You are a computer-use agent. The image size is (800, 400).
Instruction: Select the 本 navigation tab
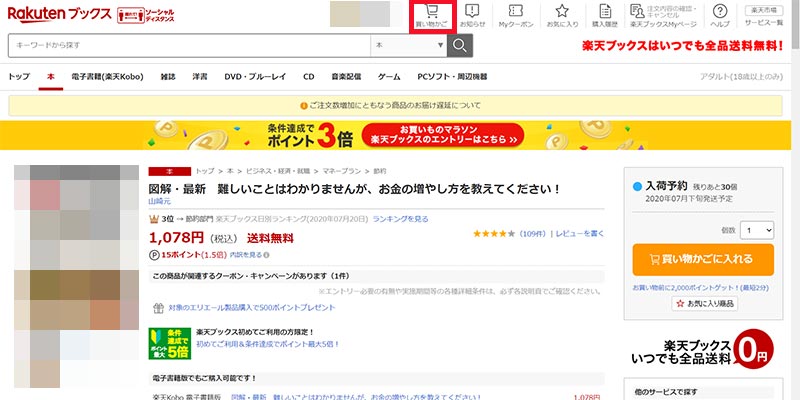51,77
